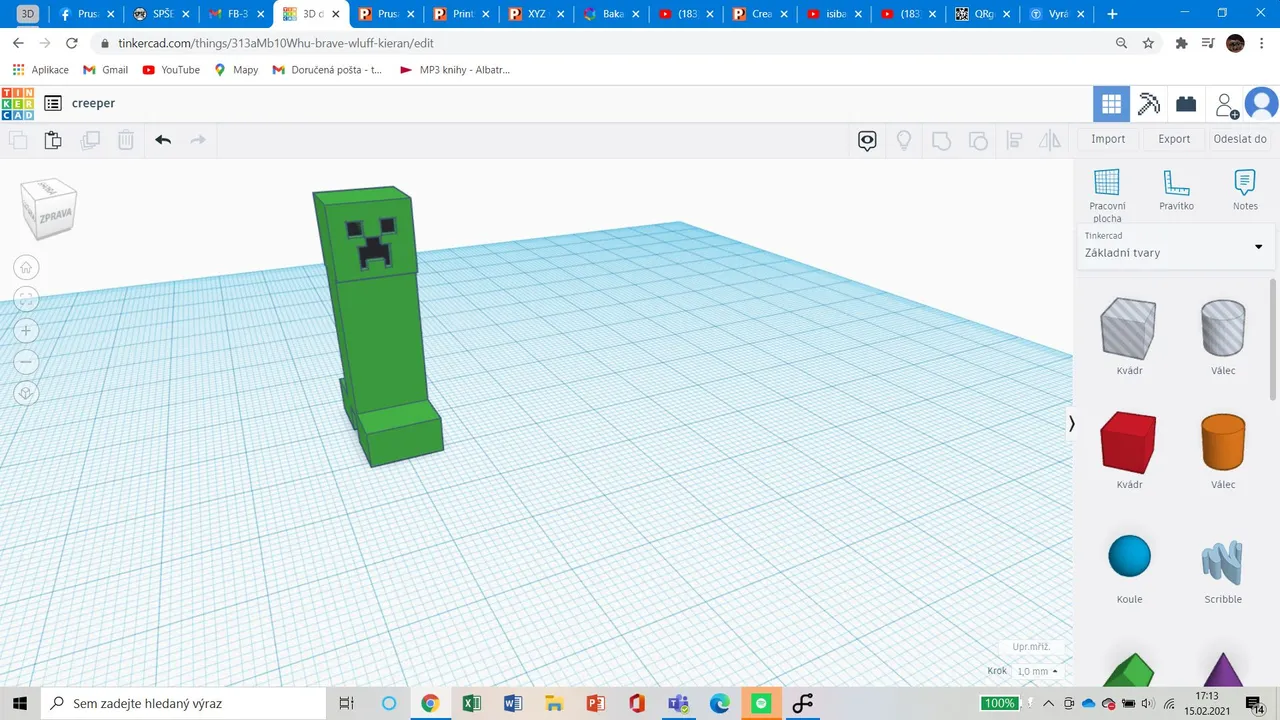Undo the last action
Viewport: 1280px width, 720px height.
tap(163, 140)
